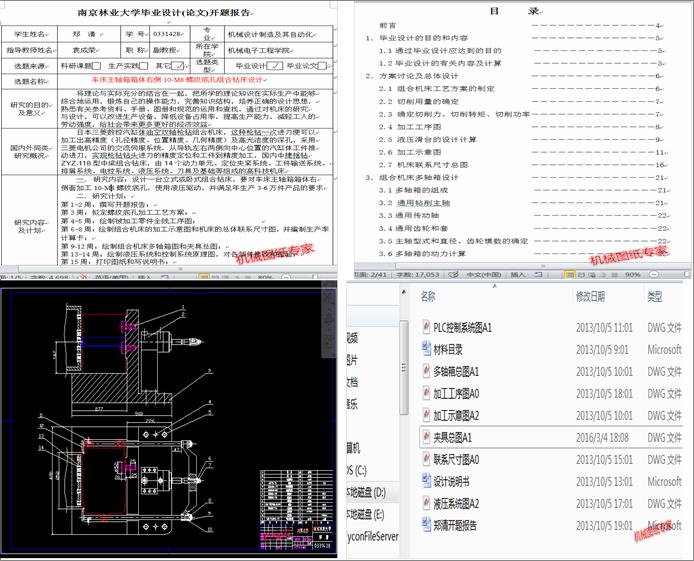Check the 生产实践 checkbox in the report form

(x=143, y=66)
